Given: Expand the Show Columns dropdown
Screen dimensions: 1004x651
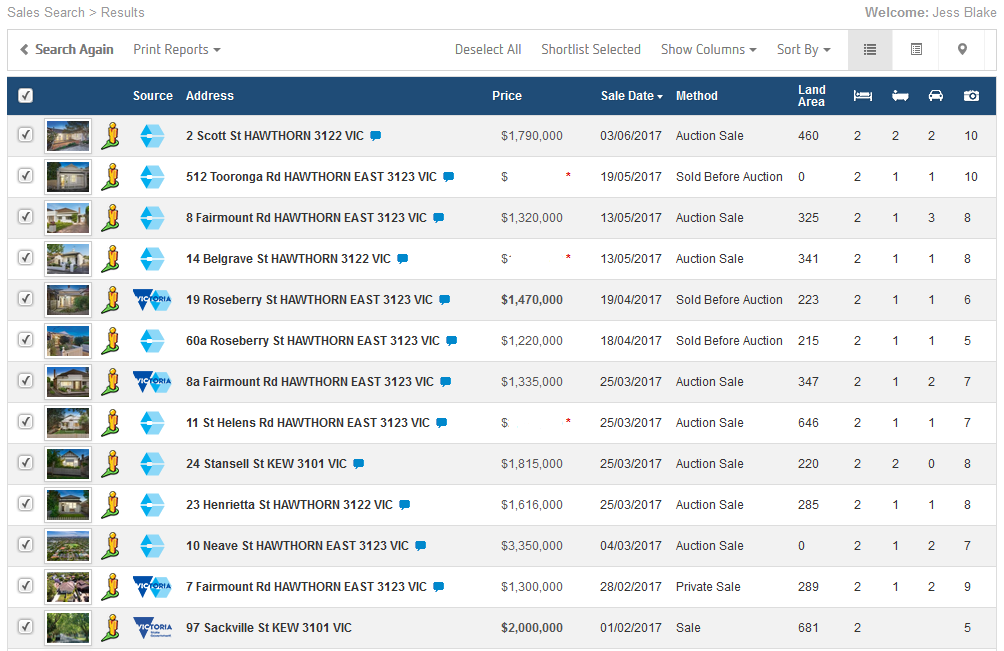Looking at the screenshot, I should [x=708, y=49].
